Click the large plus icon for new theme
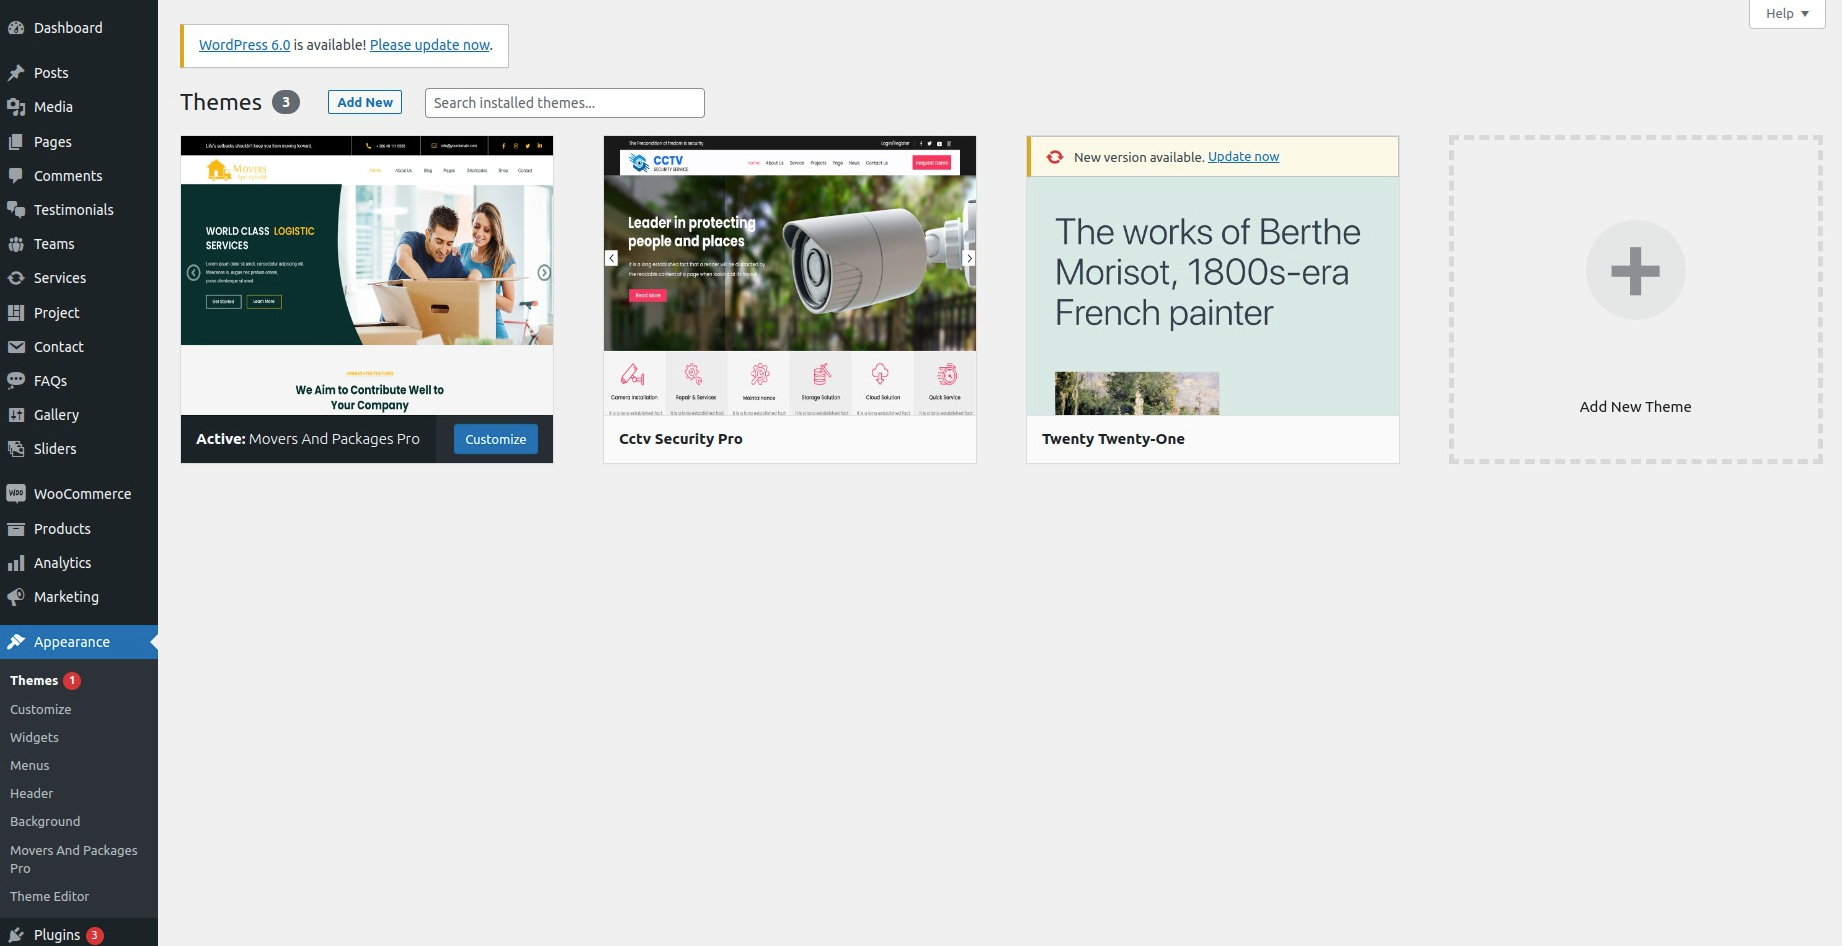The width and height of the screenshot is (1842, 946). [x=1635, y=271]
